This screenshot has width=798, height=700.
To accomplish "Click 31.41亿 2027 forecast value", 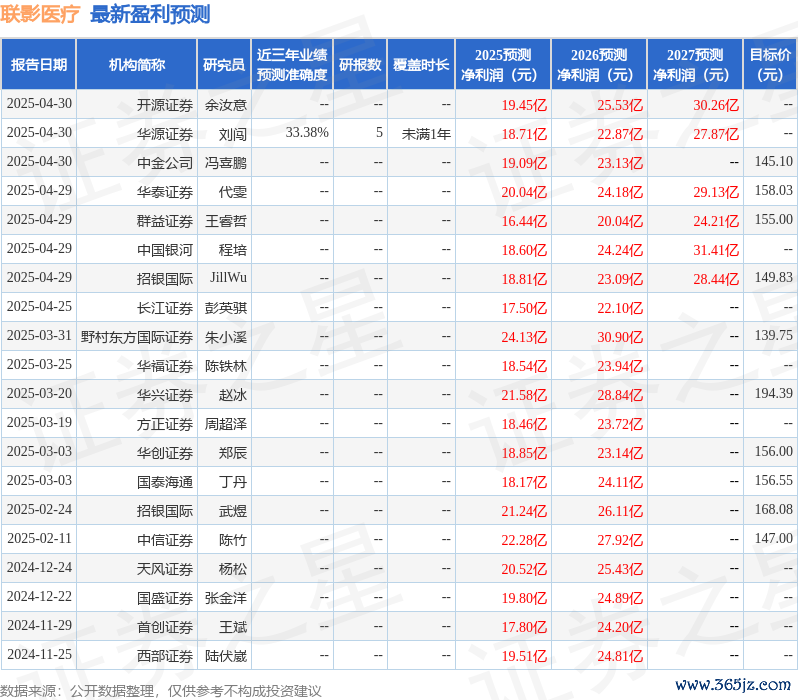I will coord(716,250).
